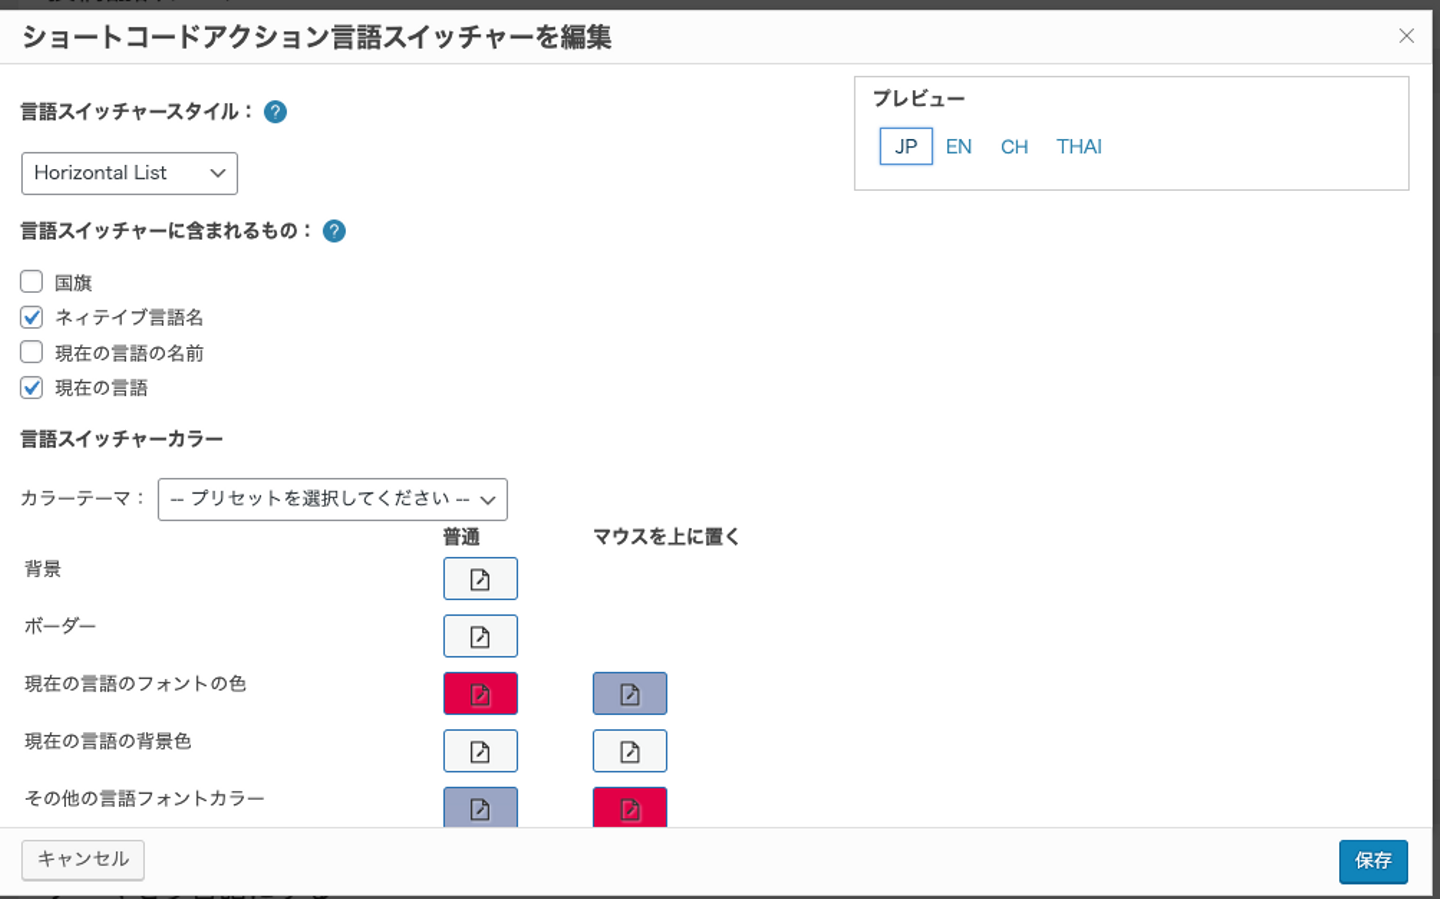The height and width of the screenshot is (899, 1440).
Task: Pick 現在の言語のフォントの色 hover color swatch
Action: pyautogui.click(x=629, y=694)
